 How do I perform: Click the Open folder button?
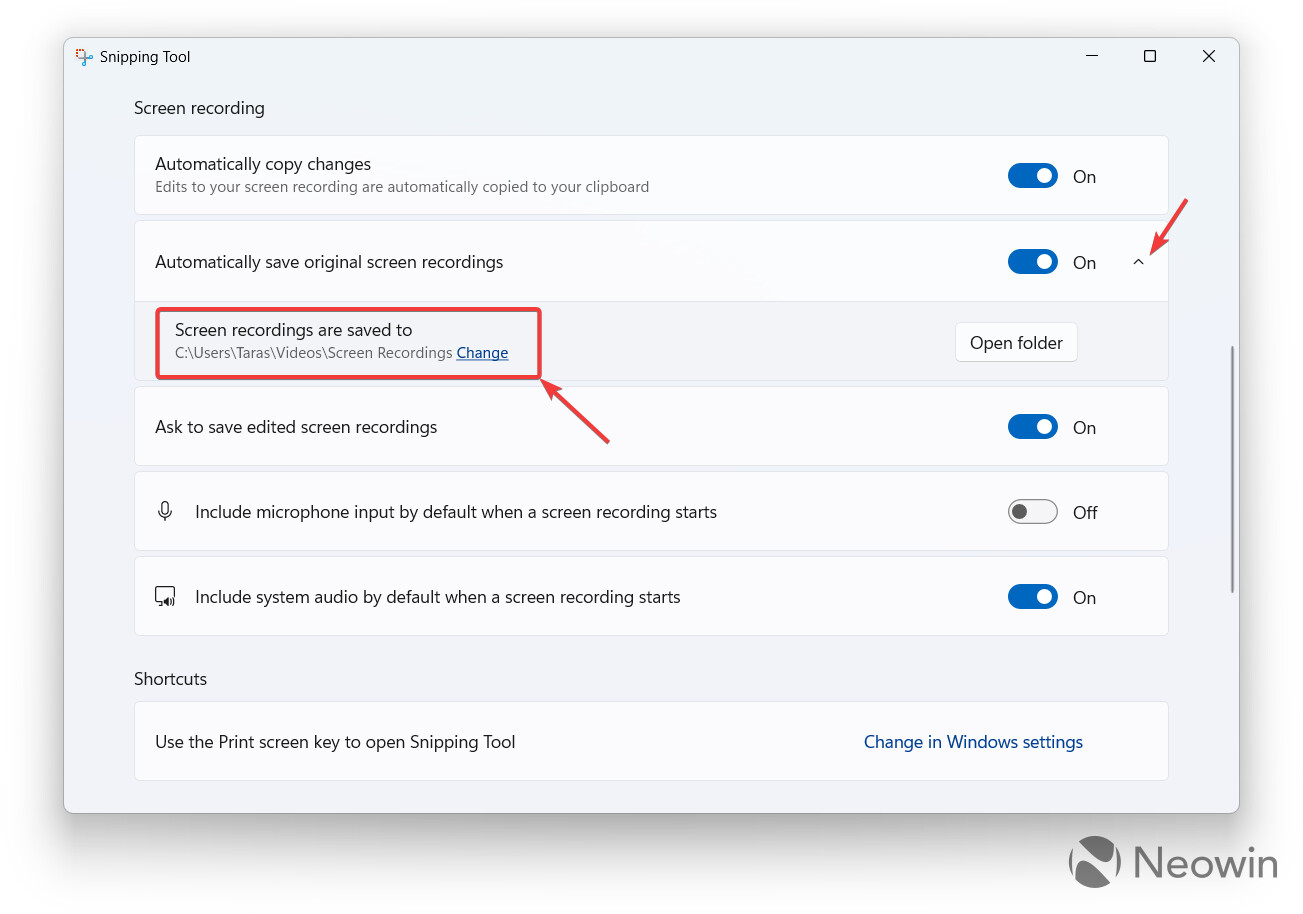(x=1016, y=342)
